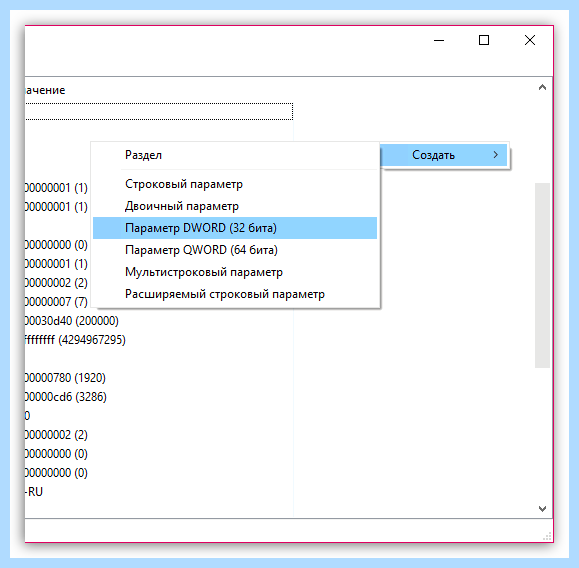Select the value 00000007 (7)

pyautogui.click(x=56, y=302)
